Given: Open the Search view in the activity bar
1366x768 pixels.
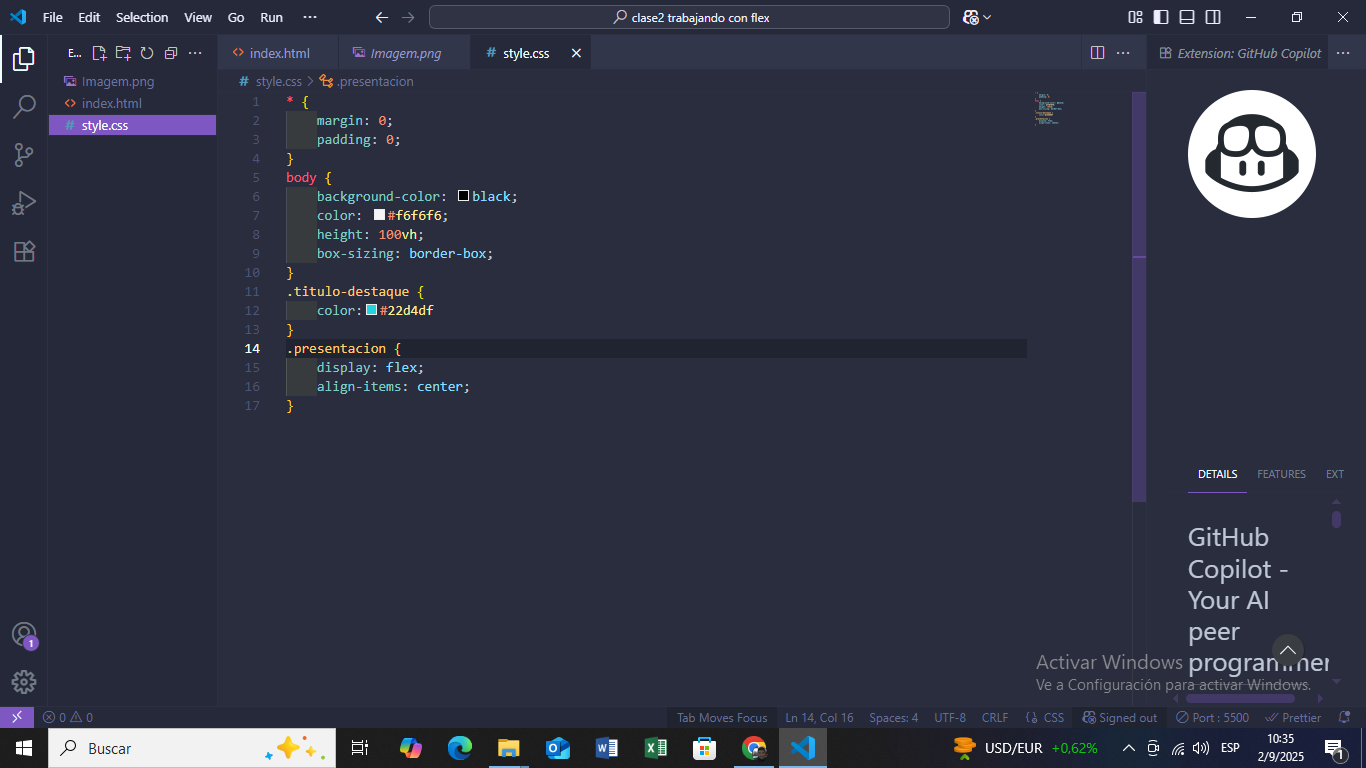Looking at the screenshot, I should click(x=24, y=107).
